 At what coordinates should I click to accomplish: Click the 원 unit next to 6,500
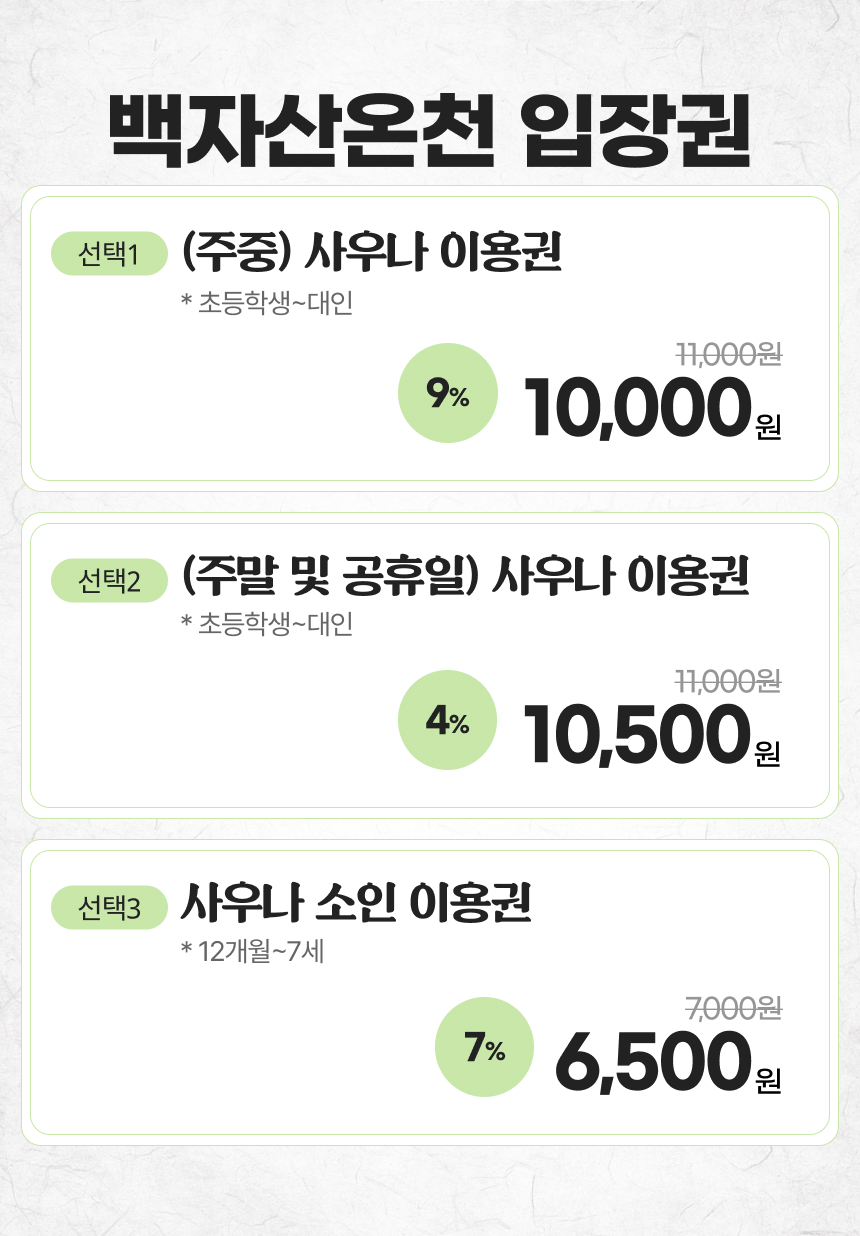pos(768,1080)
